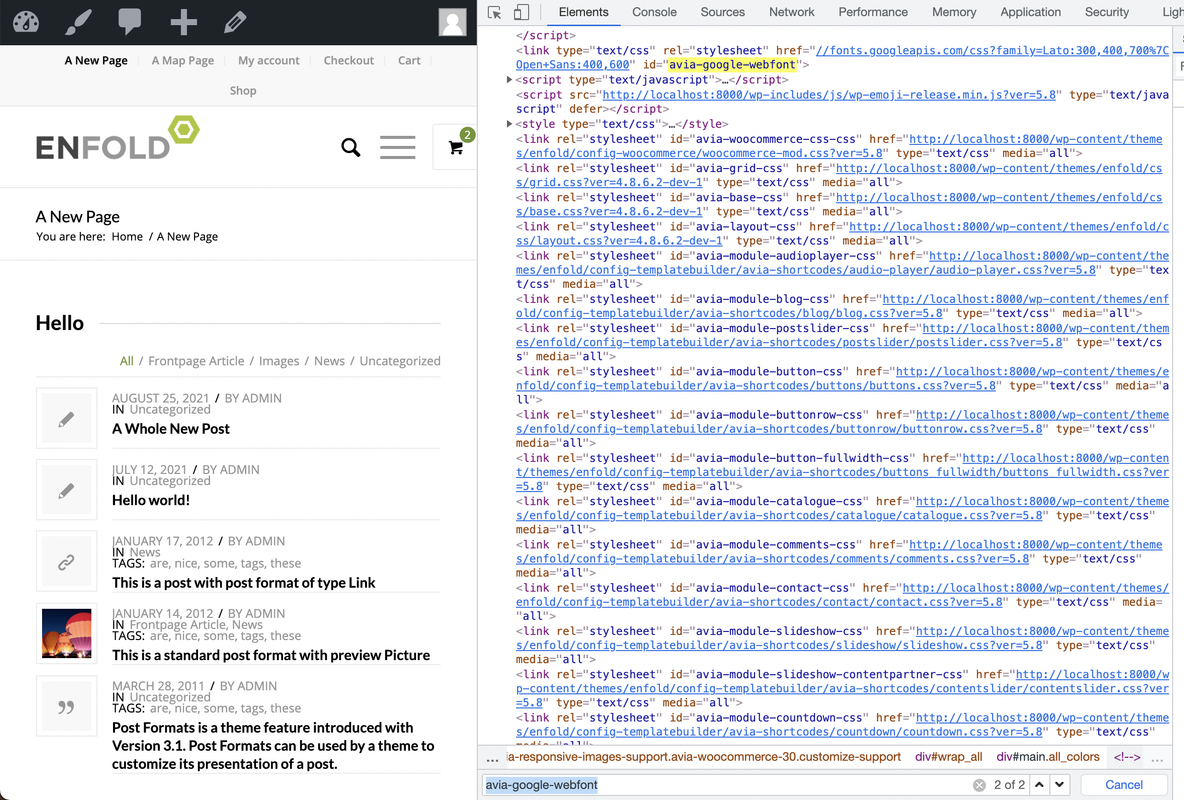Click the link icon of the Link-format post

pyautogui.click(x=66, y=562)
